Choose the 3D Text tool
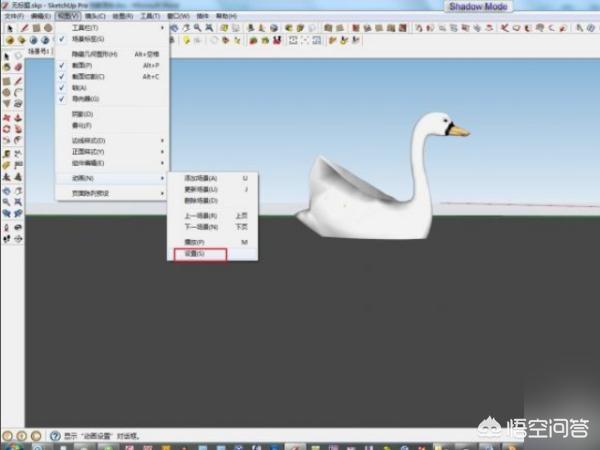The height and width of the screenshot is (450, 600). (18, 177)
